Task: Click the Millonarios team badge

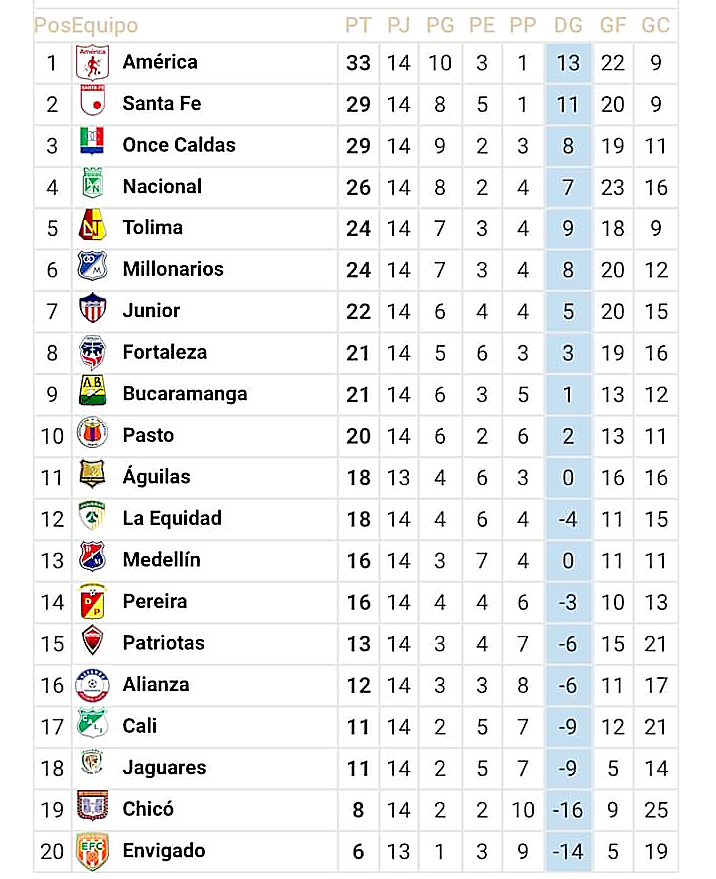Action: [x=92, y=269]
